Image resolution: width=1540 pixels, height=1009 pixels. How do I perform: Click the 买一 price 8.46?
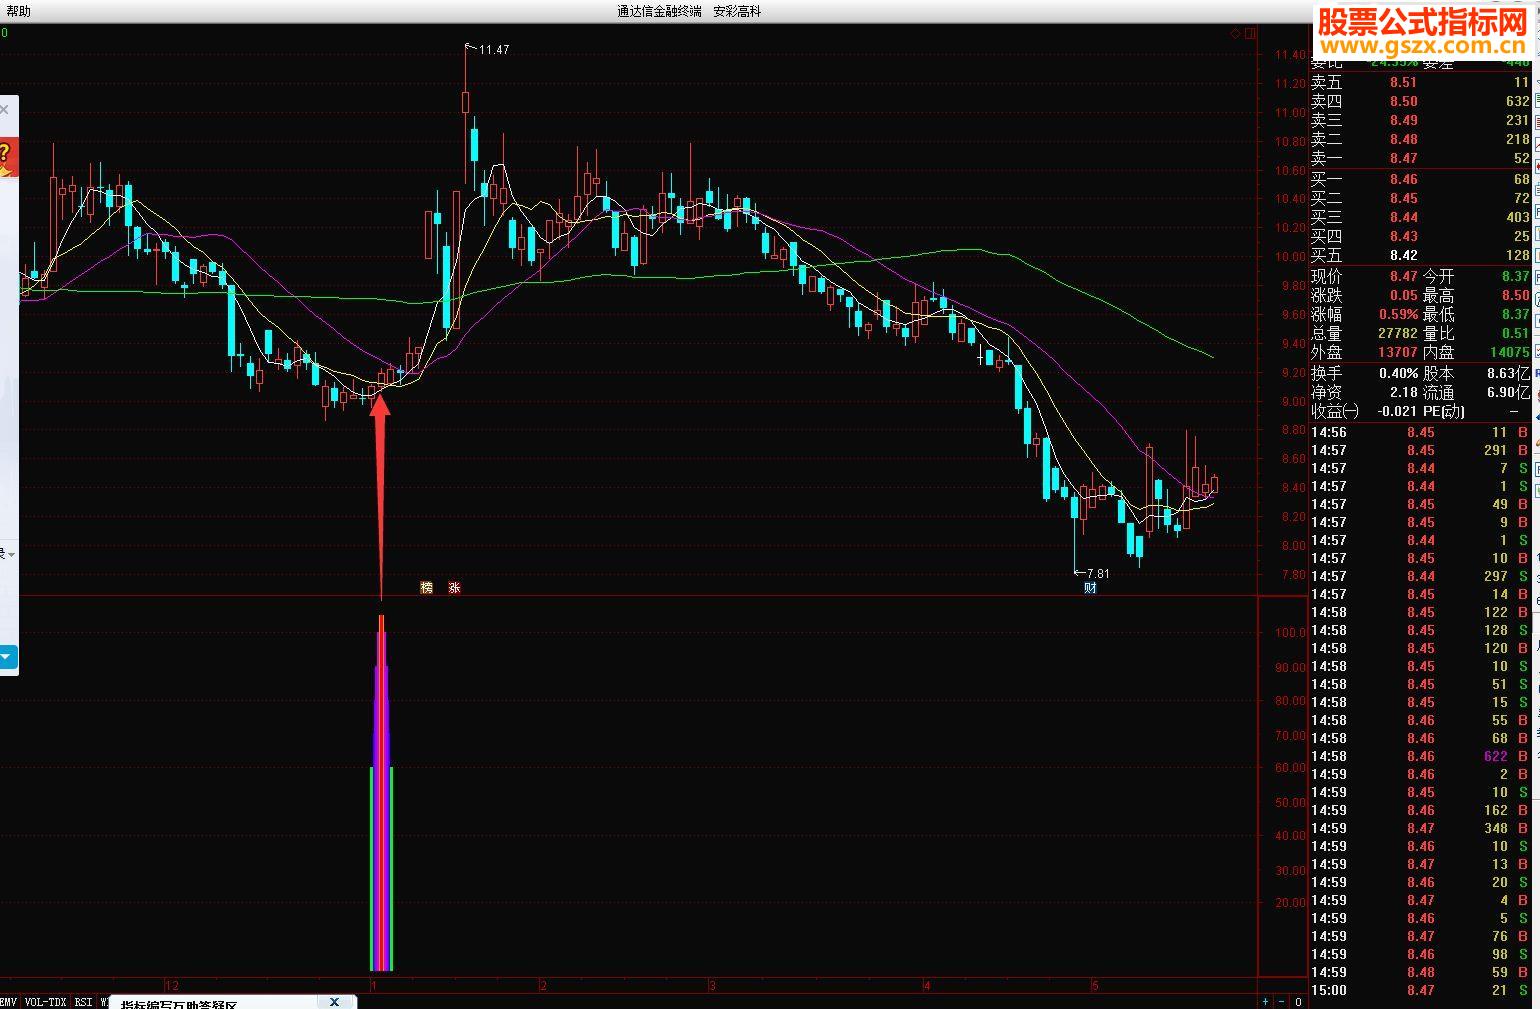pos(1403,180)
